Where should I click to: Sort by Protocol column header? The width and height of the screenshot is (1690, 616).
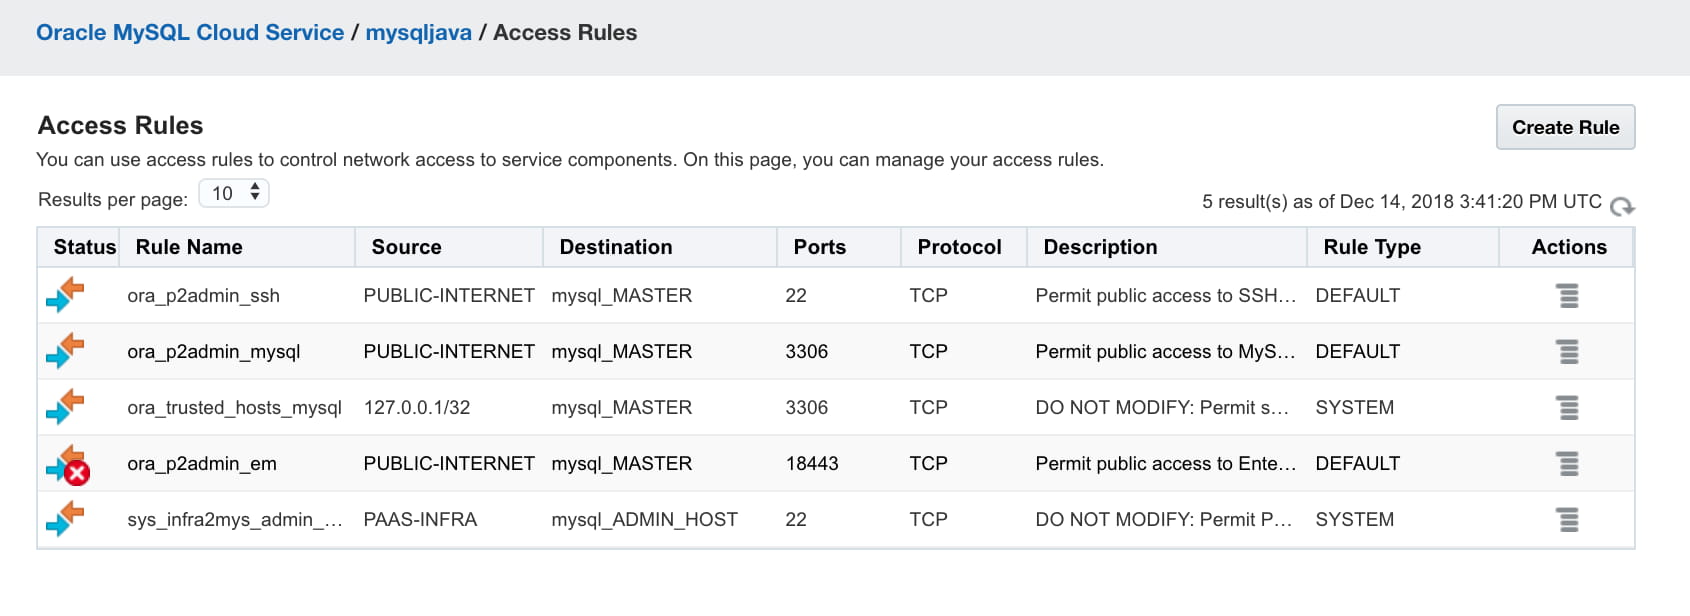[960, 247]
